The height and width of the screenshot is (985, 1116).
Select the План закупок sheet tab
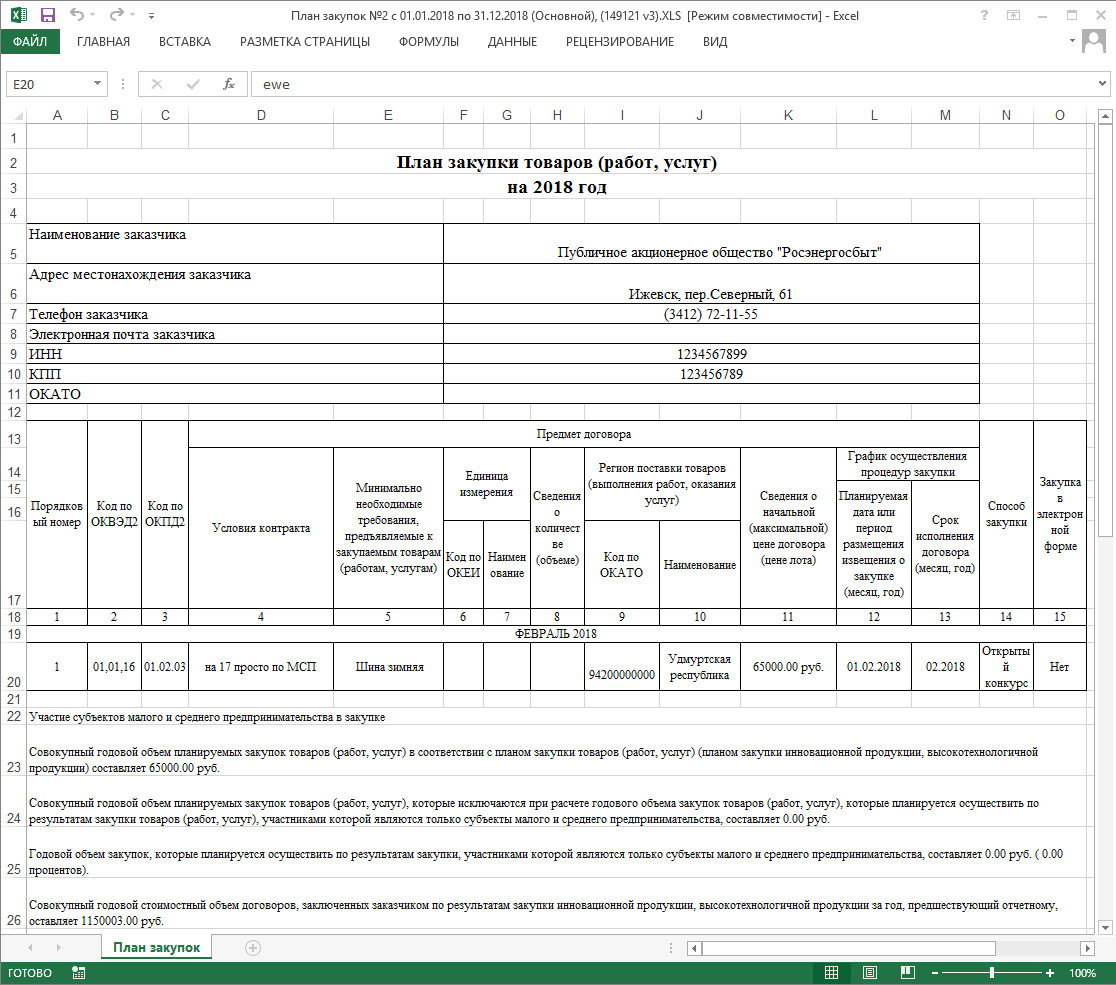(156, 947)
